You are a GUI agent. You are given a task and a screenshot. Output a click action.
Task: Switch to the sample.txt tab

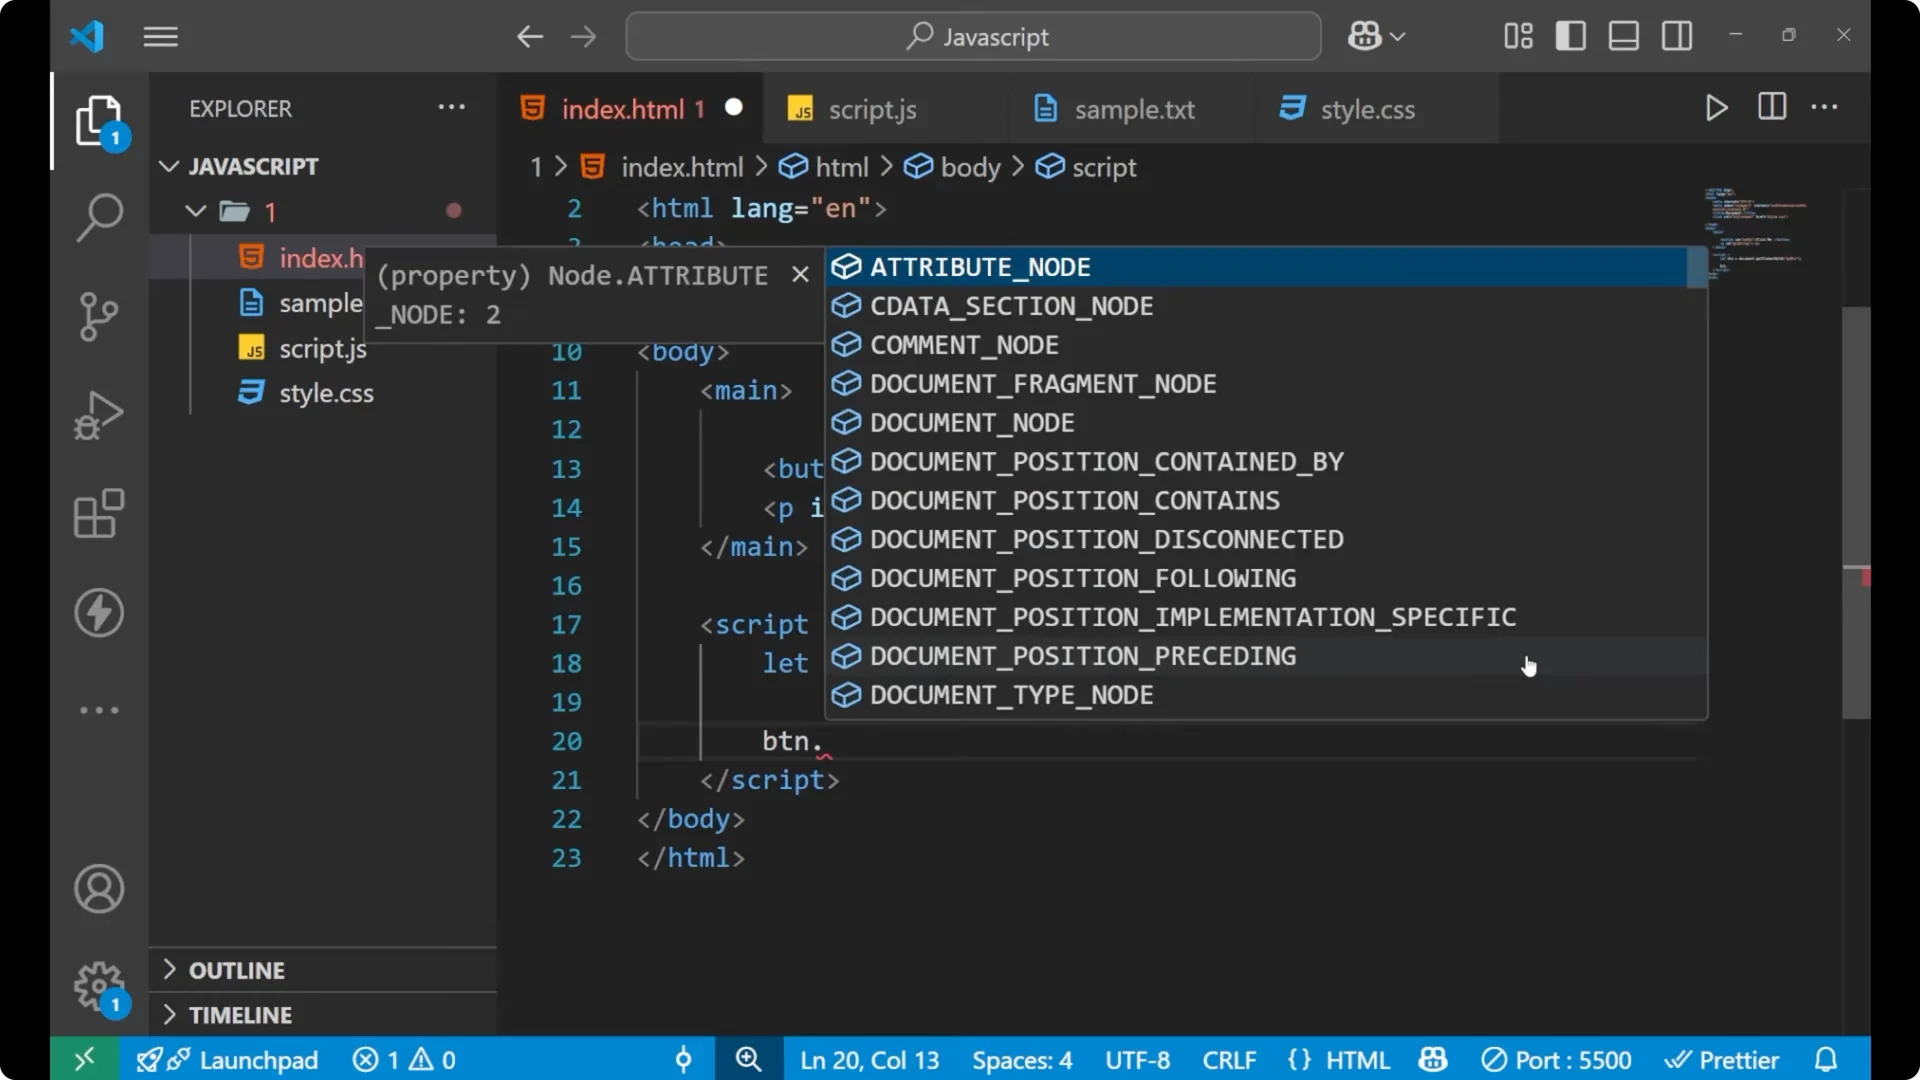[x=1133, y=109]
